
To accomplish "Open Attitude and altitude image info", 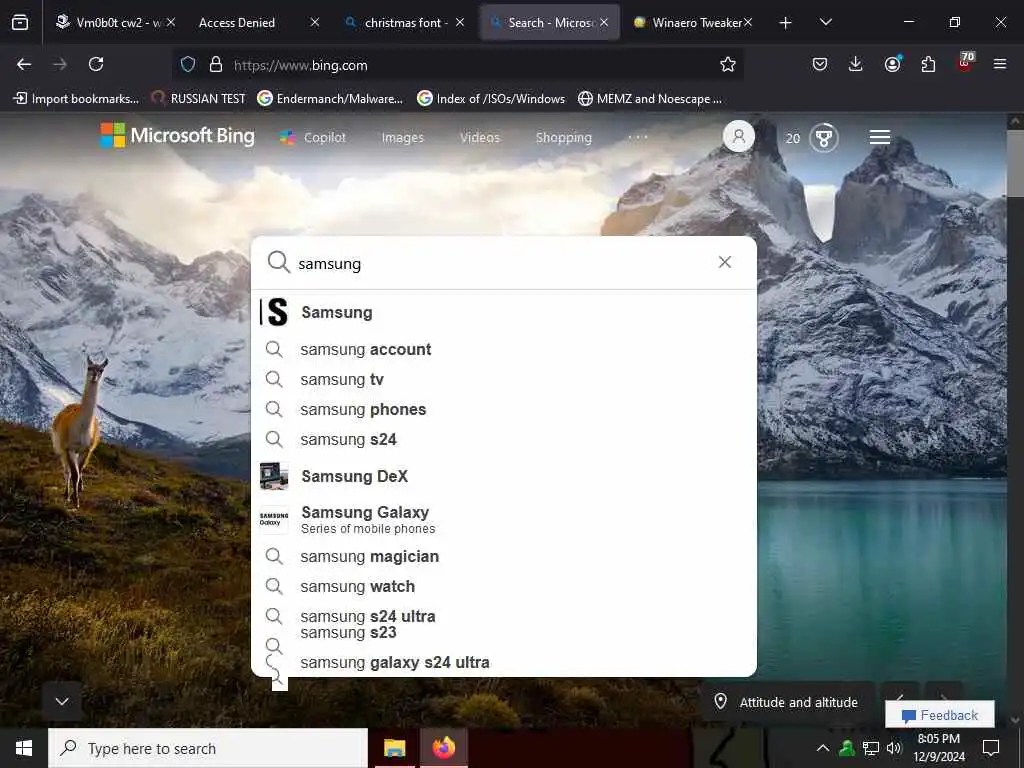I will [x=787, y=702].
